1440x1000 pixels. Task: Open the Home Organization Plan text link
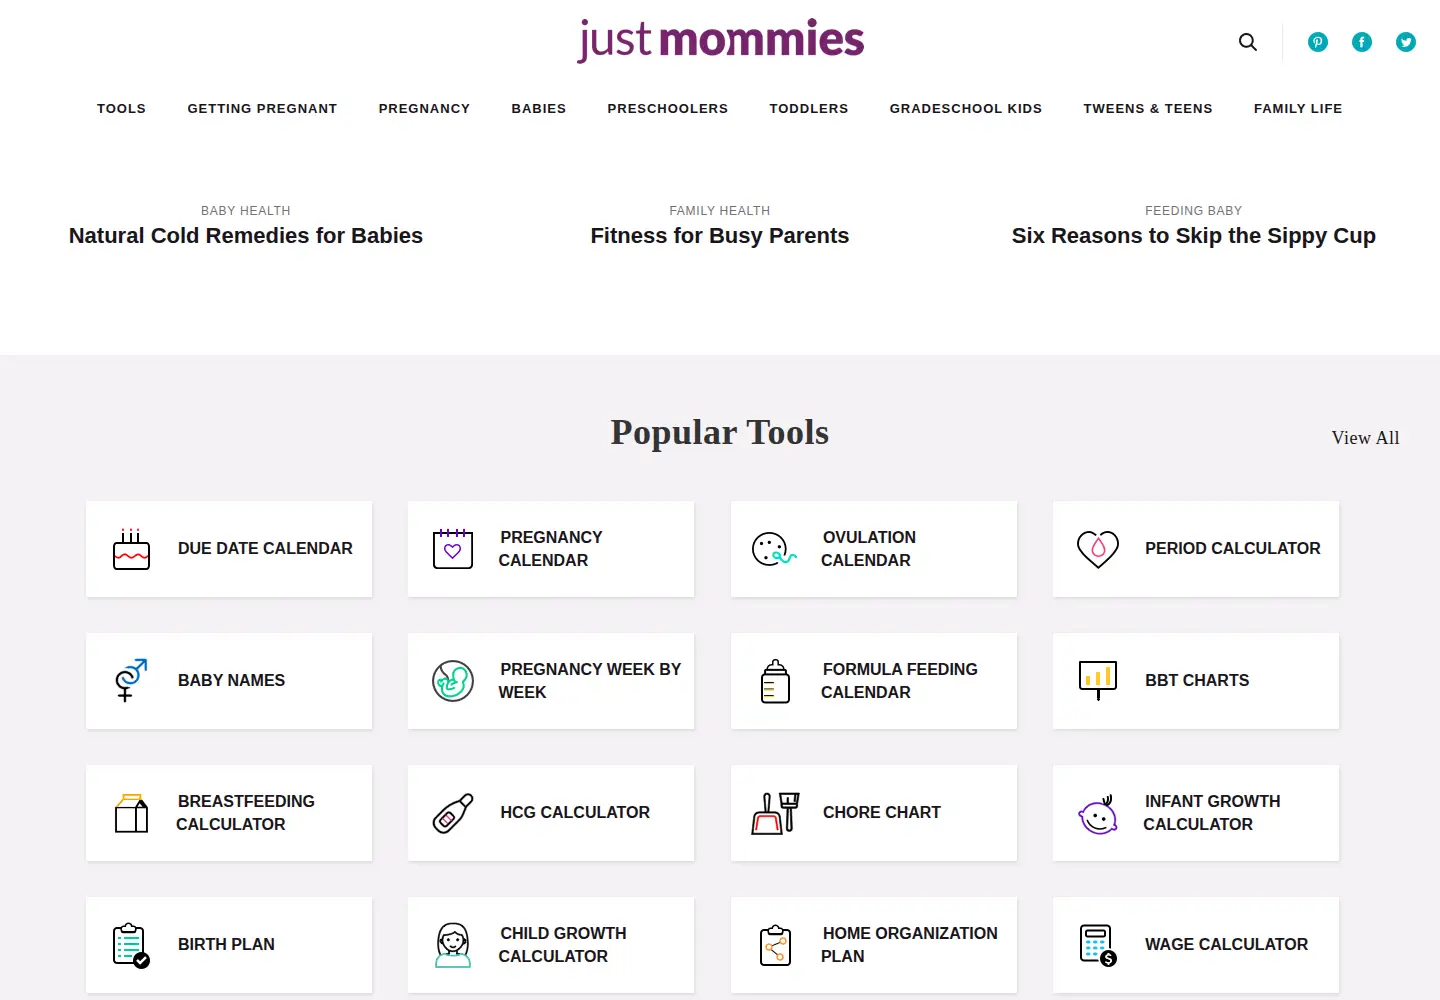(x=910, y=945)
